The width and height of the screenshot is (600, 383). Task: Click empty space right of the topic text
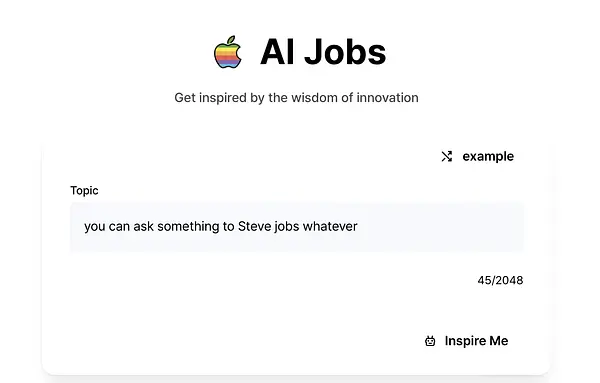click(x=440, y=227)
